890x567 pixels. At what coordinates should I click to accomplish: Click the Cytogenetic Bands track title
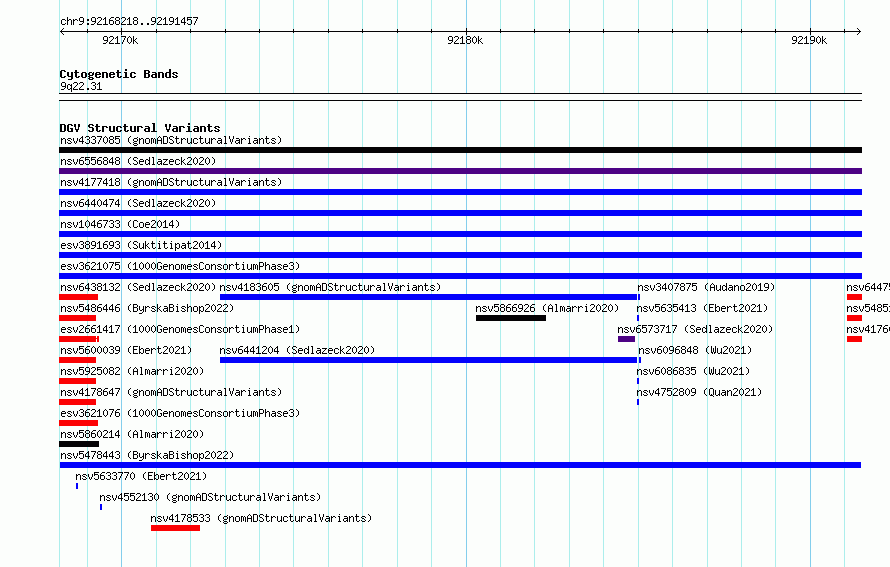pyautogui.click(x=119, y=74)
